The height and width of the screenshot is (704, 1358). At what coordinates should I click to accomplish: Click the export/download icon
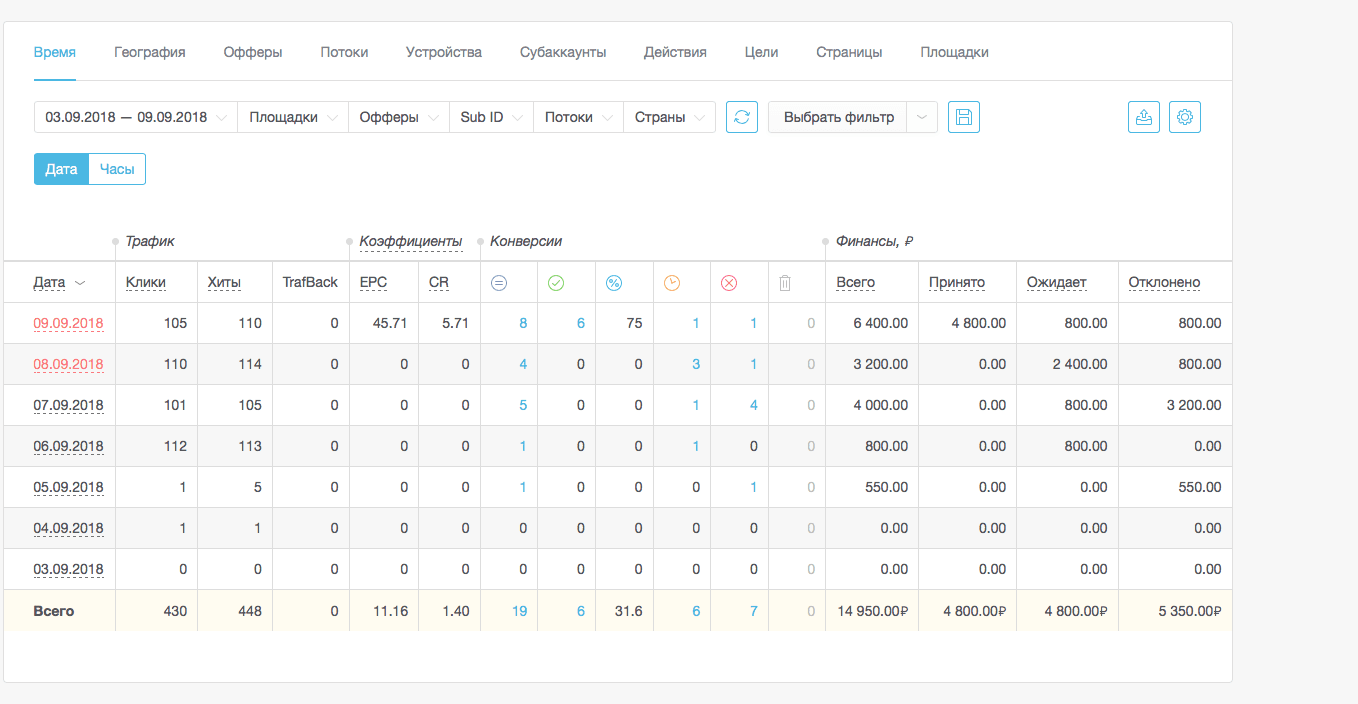(x=1144, y=117)
